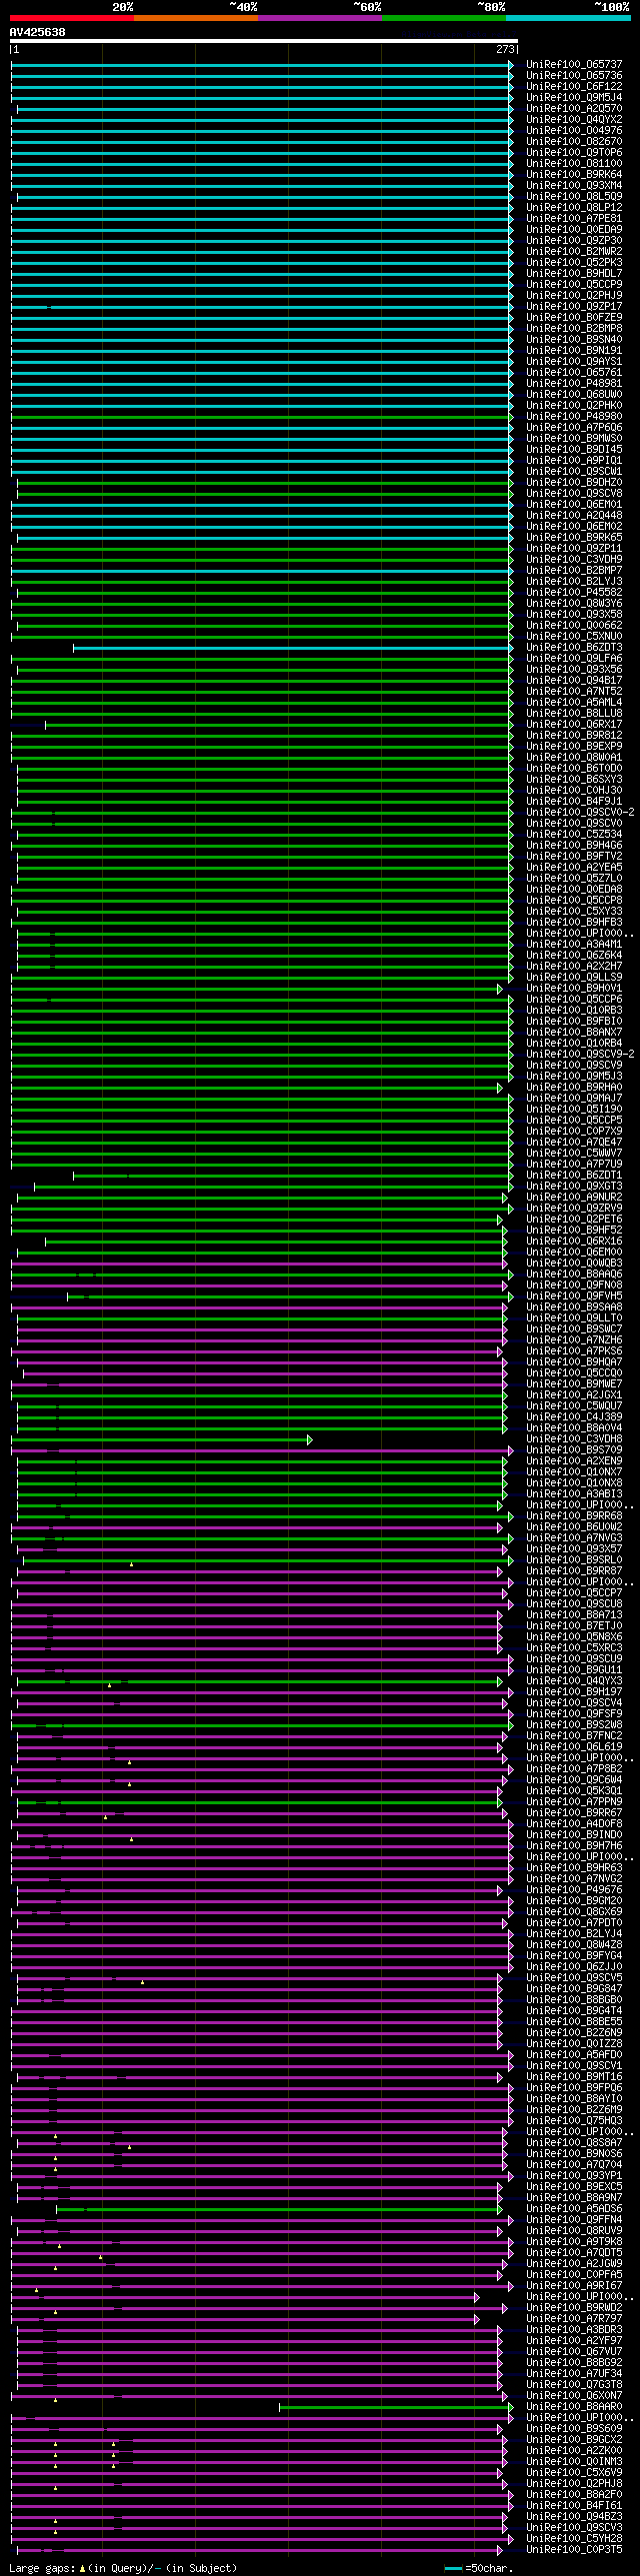The image size is (640, 2576).
Task: Select the UniRef100_P49676 label
Action: tap(574, 1891)
